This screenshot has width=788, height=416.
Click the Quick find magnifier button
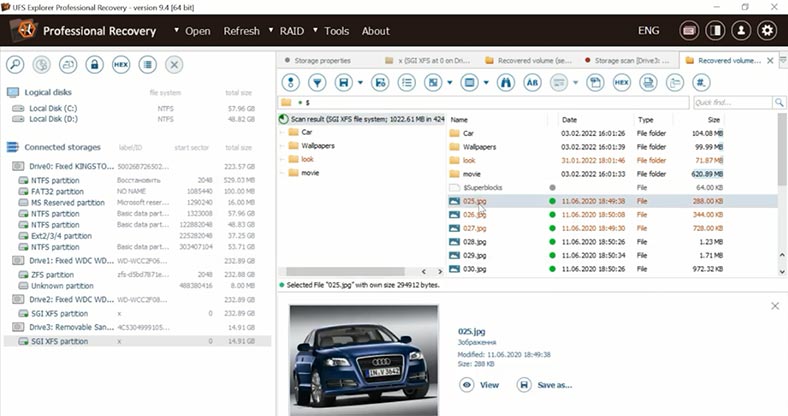779,102
